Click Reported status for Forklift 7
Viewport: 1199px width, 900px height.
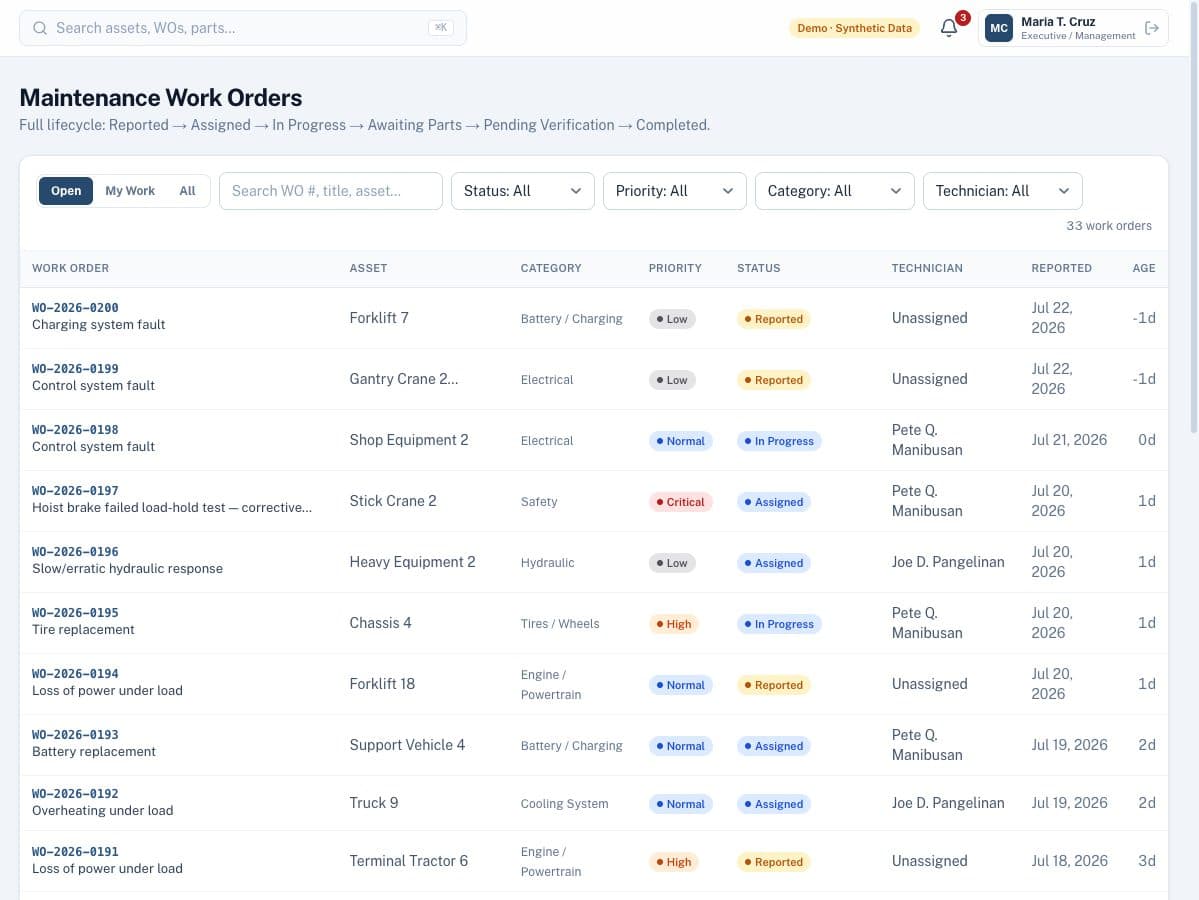(x=773, y=319)
